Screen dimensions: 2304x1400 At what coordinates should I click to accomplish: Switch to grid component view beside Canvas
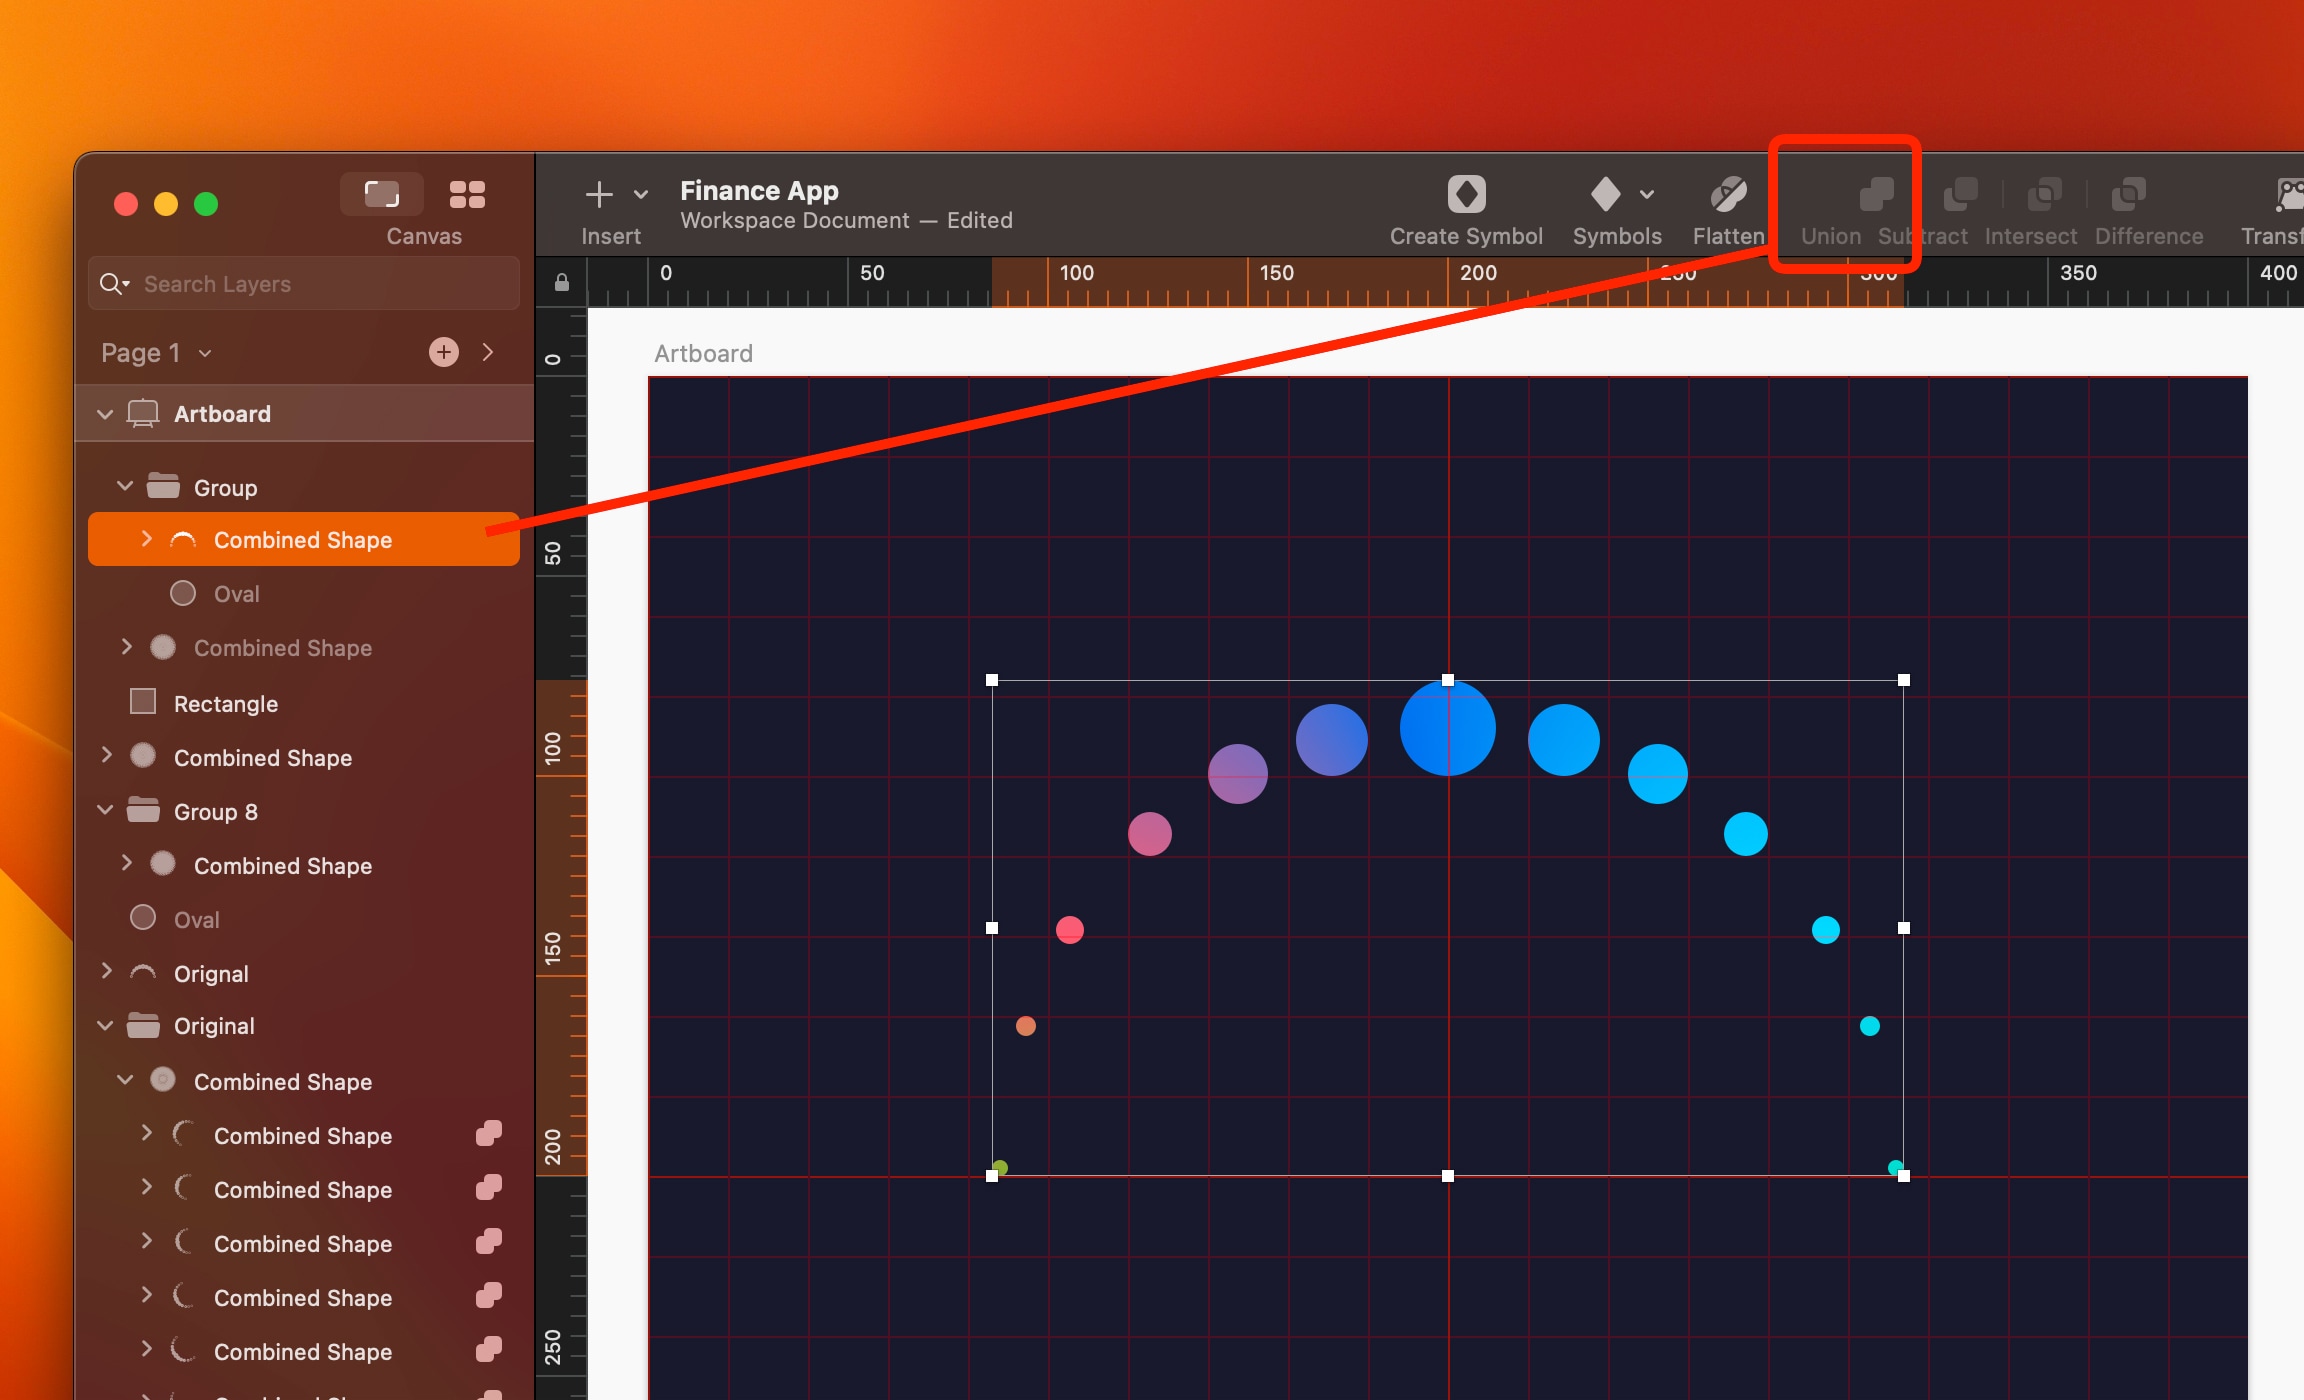(x=466, y=193)
